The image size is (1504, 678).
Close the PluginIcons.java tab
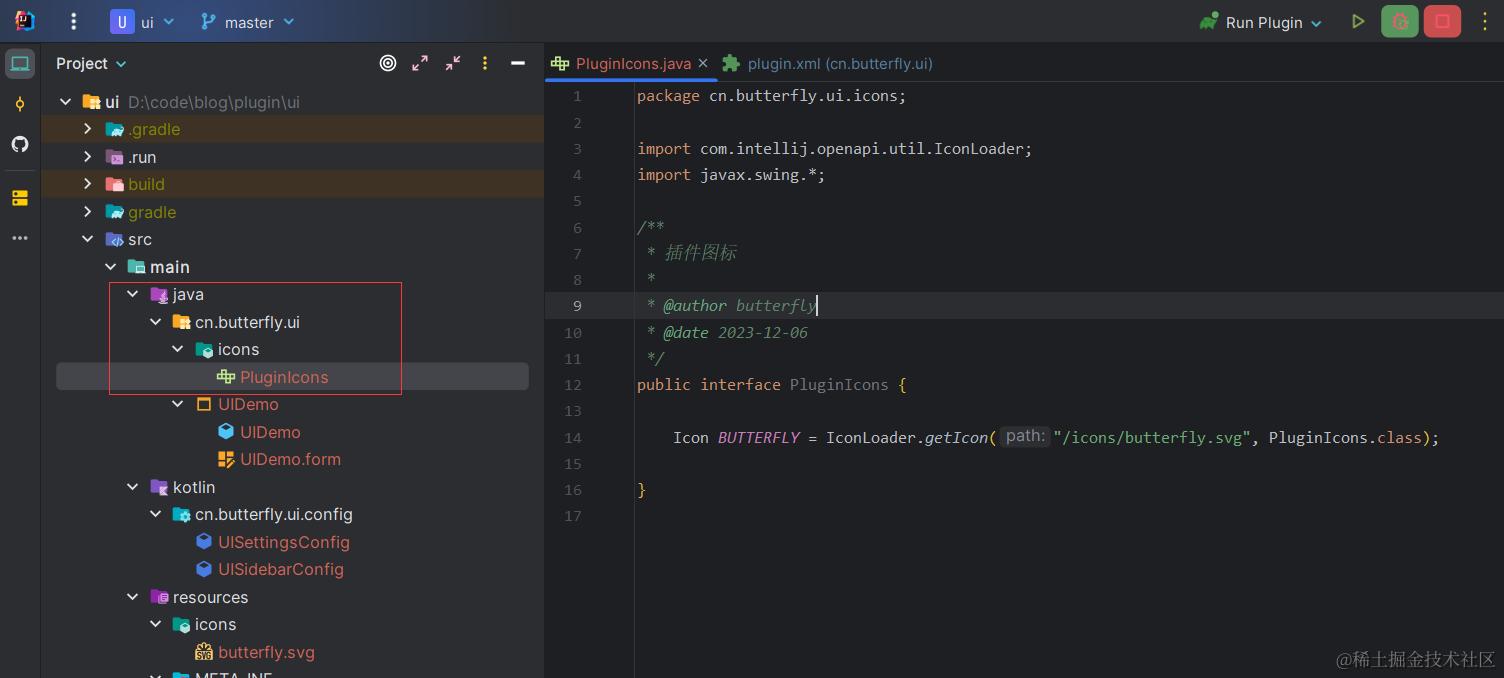coord(703,63)
